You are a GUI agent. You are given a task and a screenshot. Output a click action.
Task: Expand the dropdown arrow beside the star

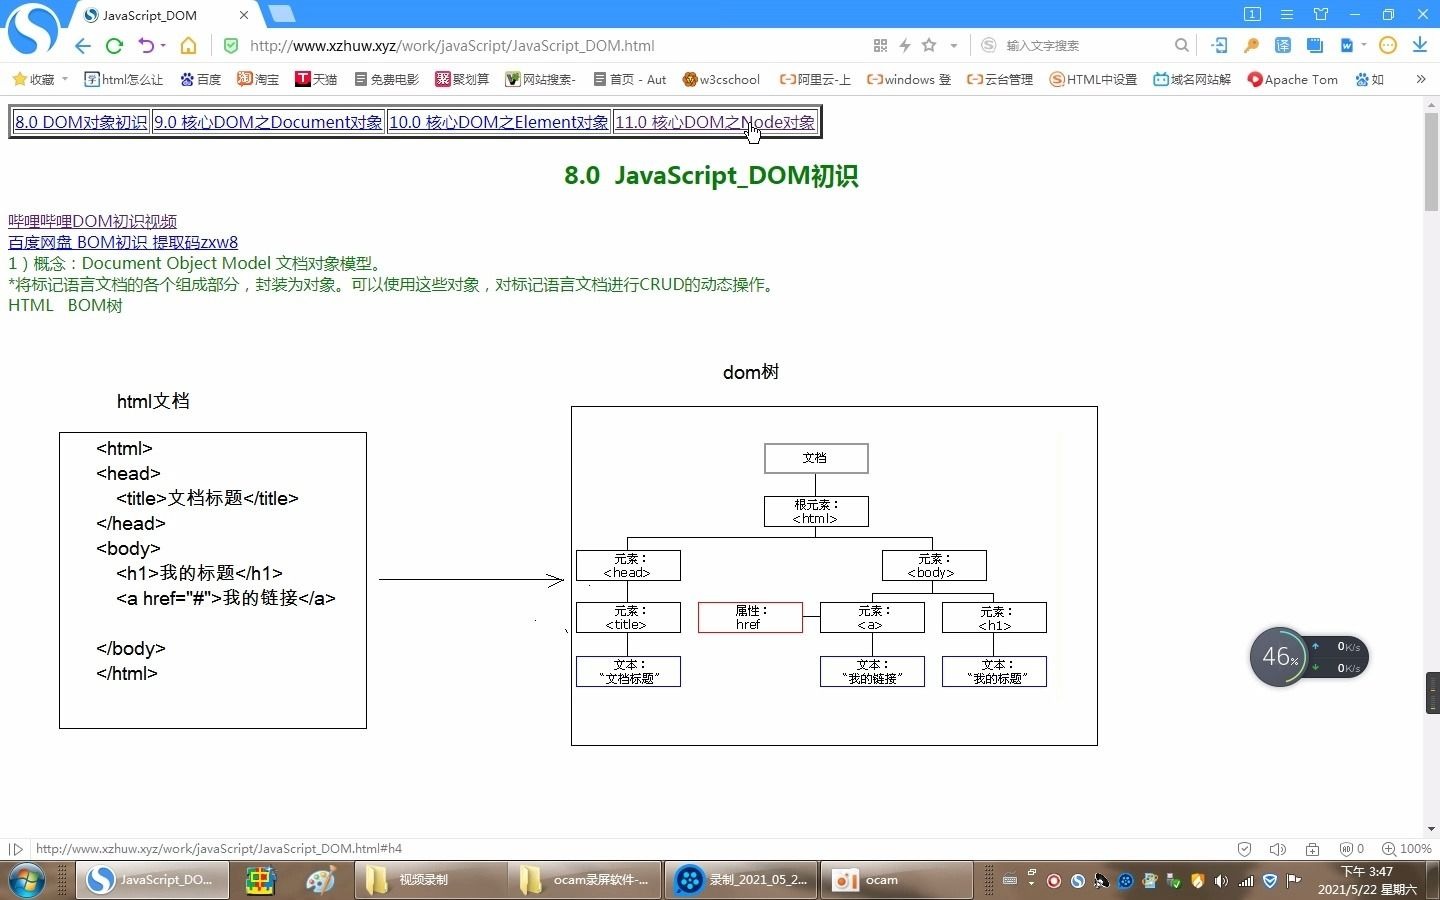coord(954,46)
